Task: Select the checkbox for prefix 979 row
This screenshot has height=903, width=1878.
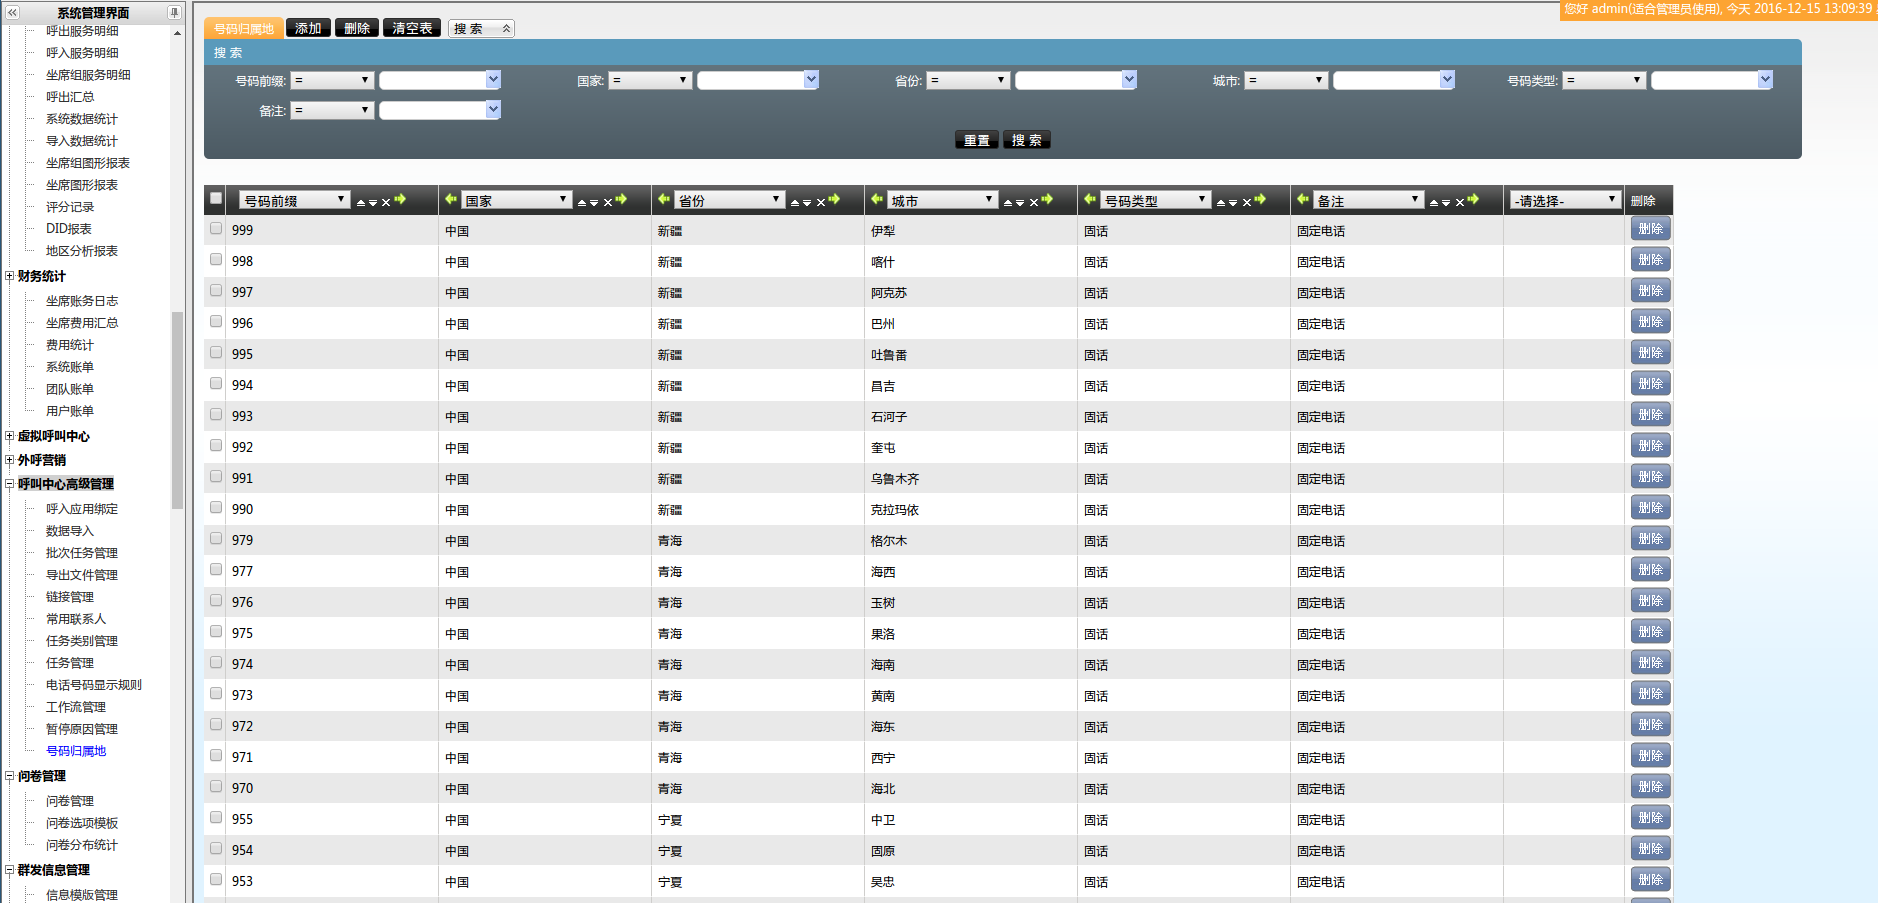Action: [x=216, y=539]
